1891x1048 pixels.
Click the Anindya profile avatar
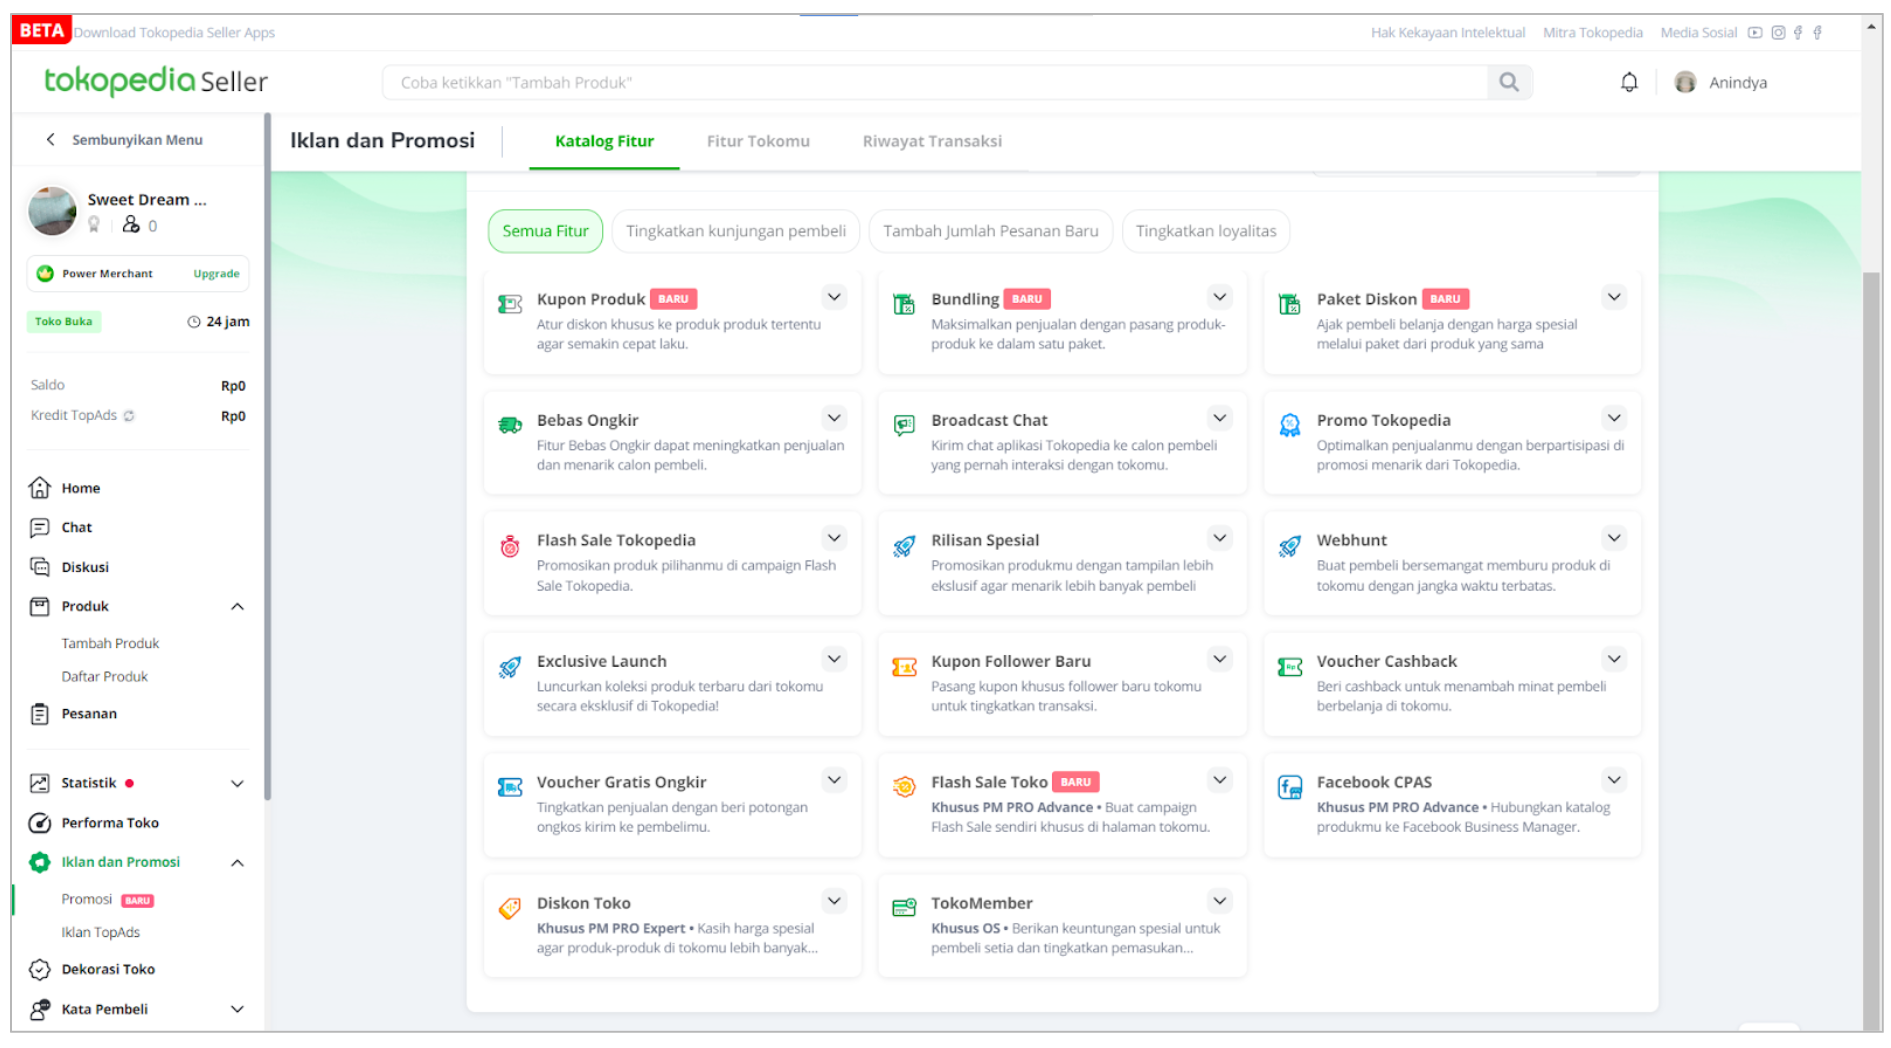click(1684, 82)
